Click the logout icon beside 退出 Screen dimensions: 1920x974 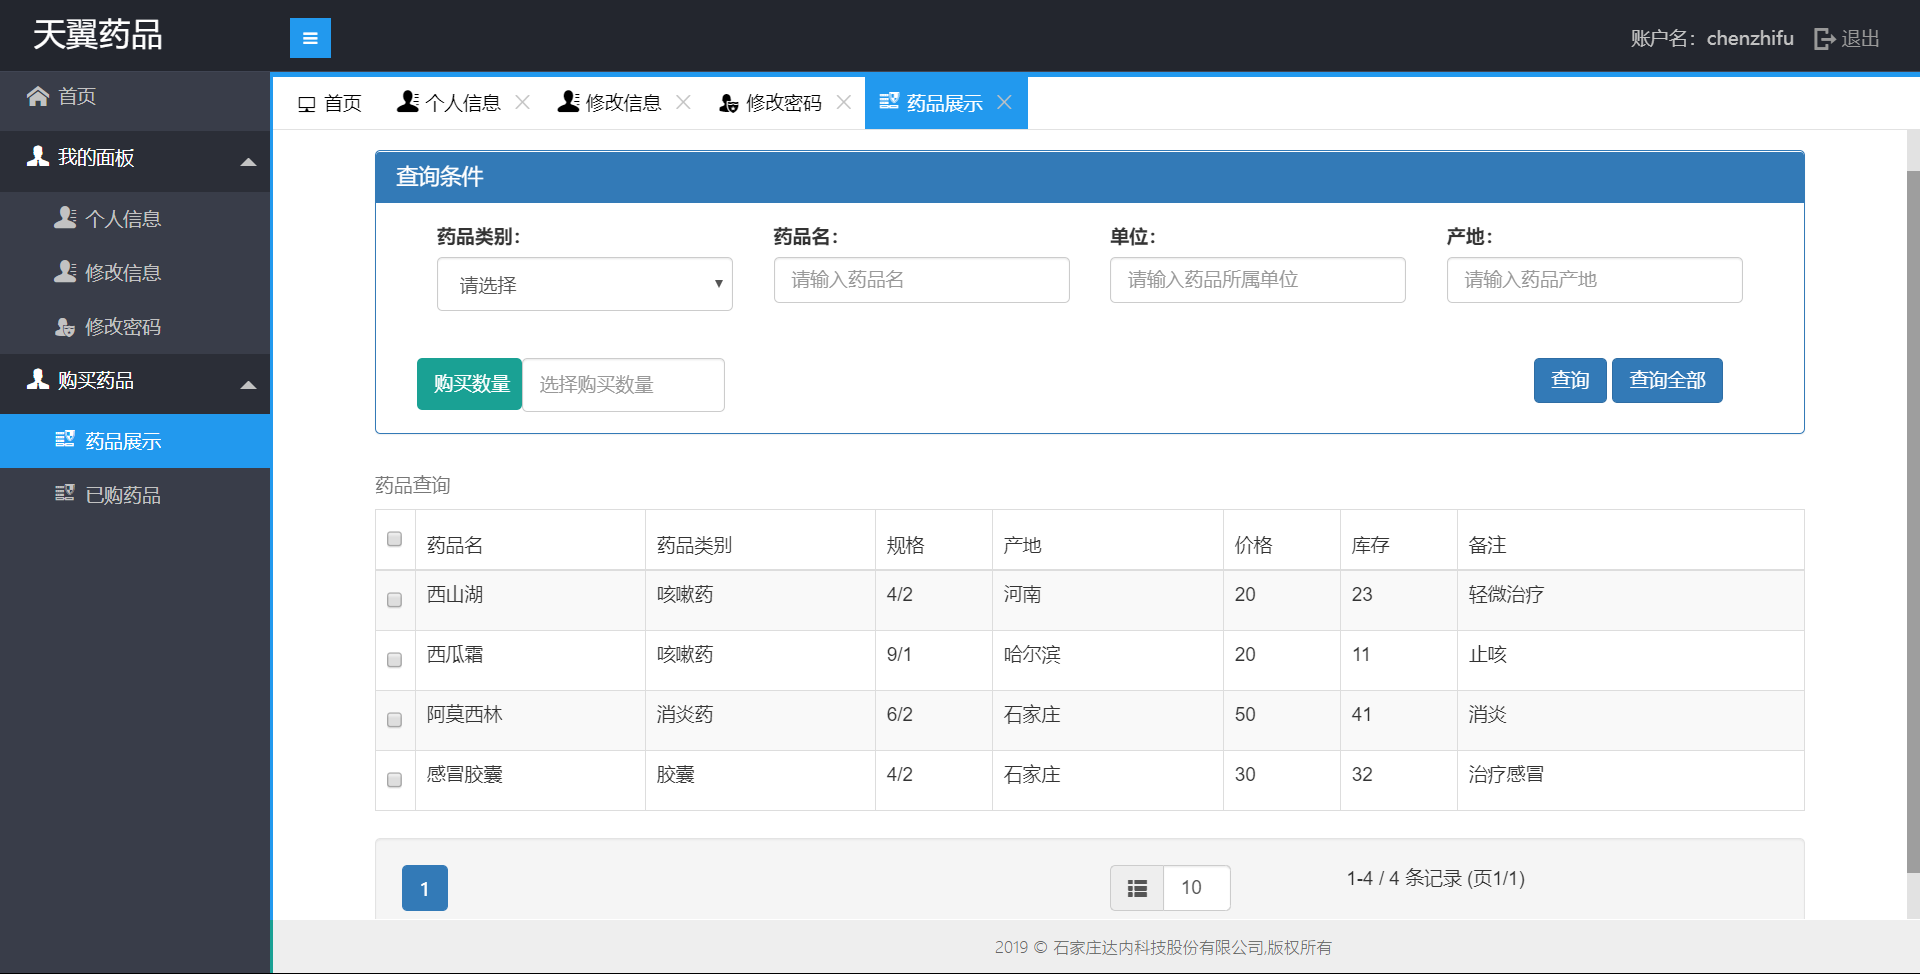pyautogui.click(x=1824, y=39)
